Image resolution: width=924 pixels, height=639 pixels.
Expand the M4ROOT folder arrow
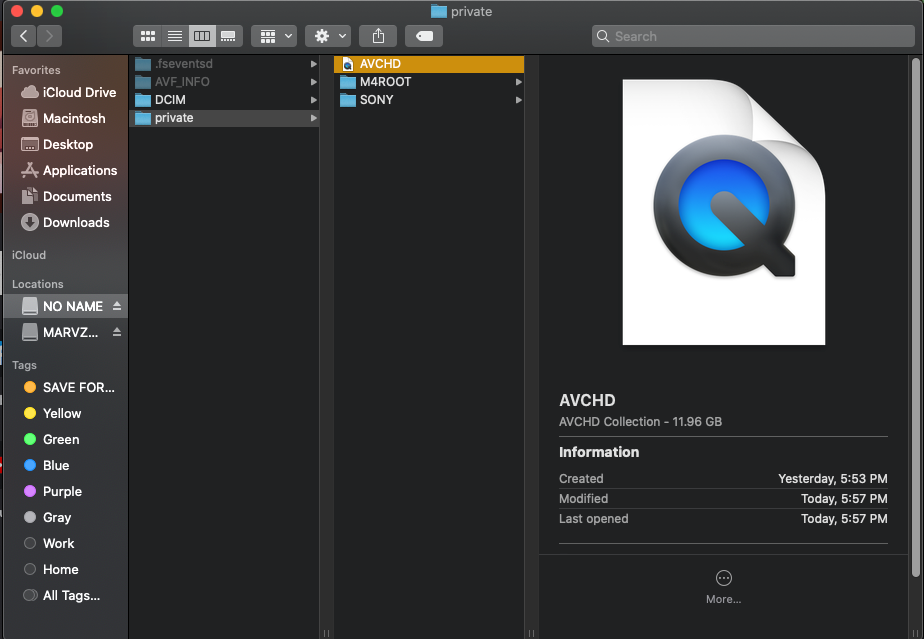(518, 82)
